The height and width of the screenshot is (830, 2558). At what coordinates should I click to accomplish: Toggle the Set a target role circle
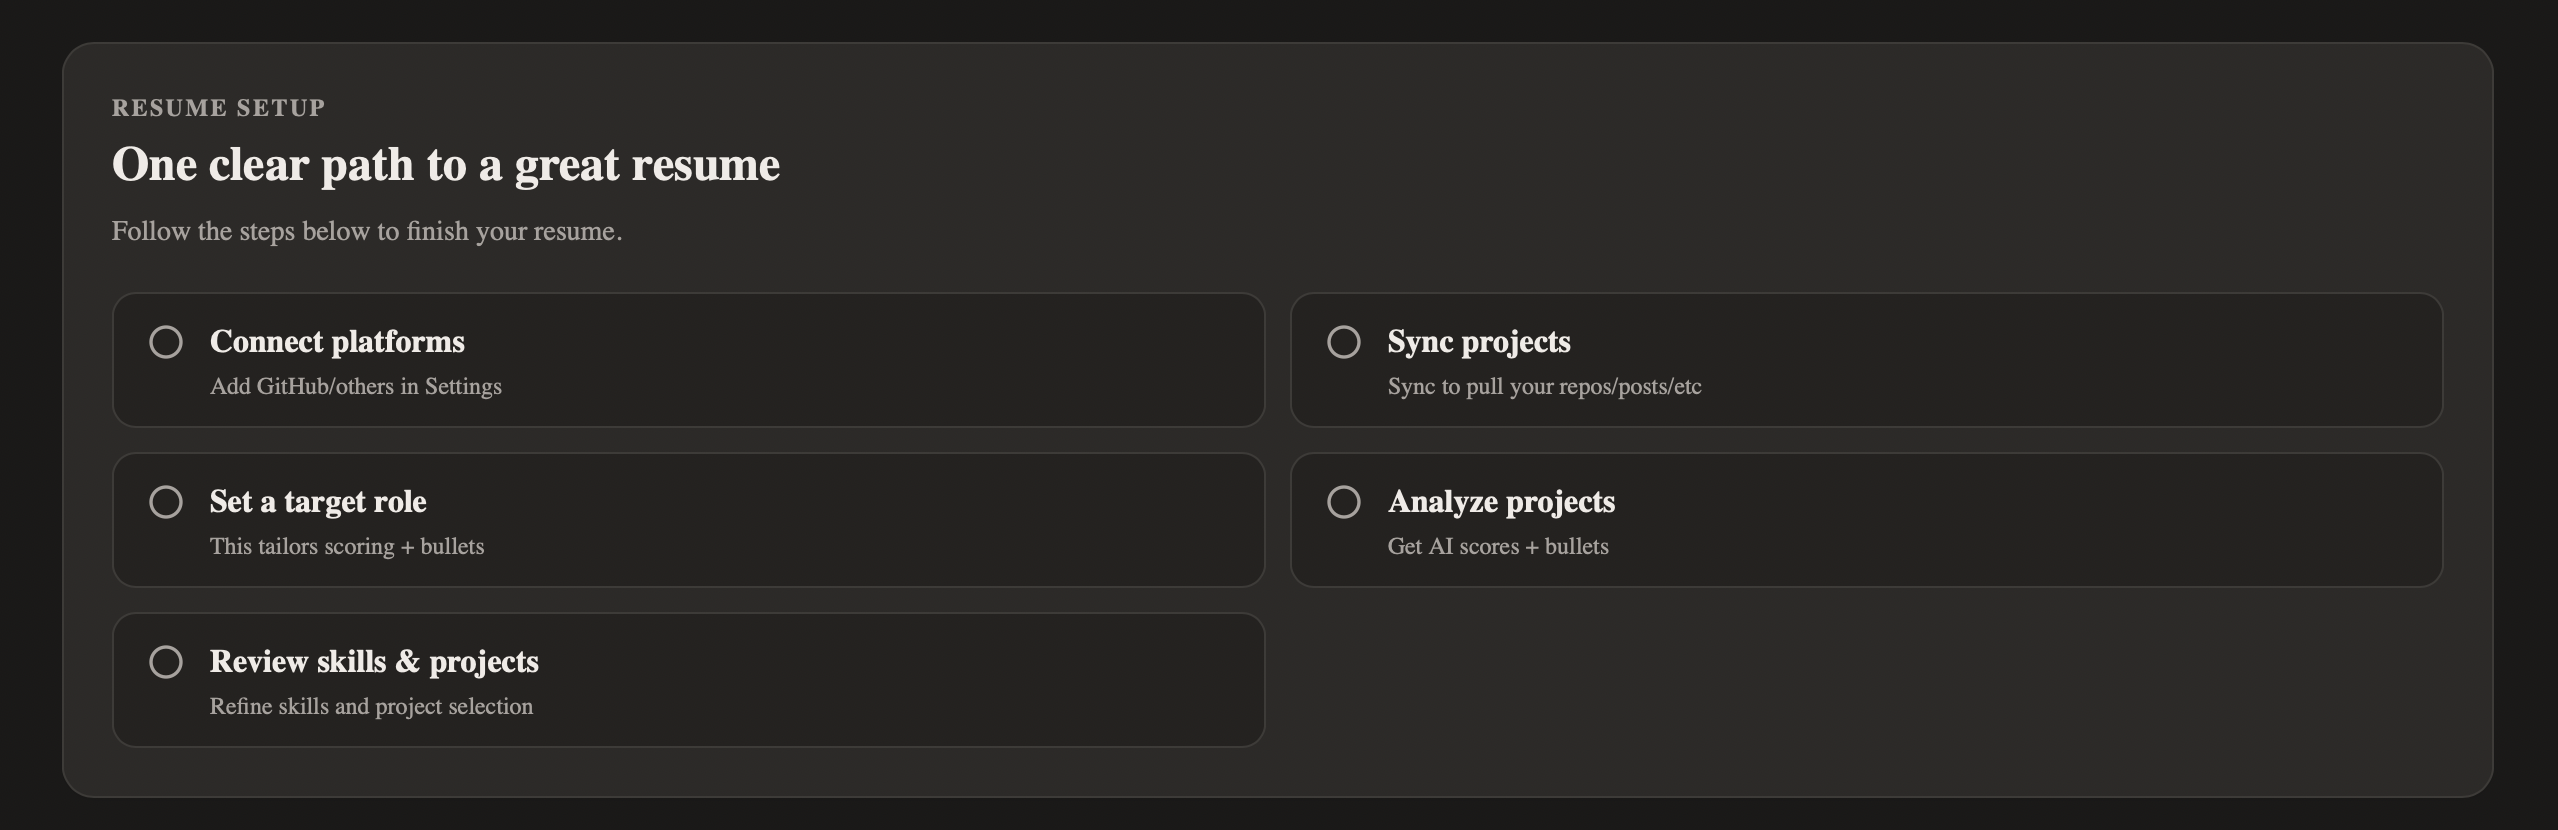[167, 502]
